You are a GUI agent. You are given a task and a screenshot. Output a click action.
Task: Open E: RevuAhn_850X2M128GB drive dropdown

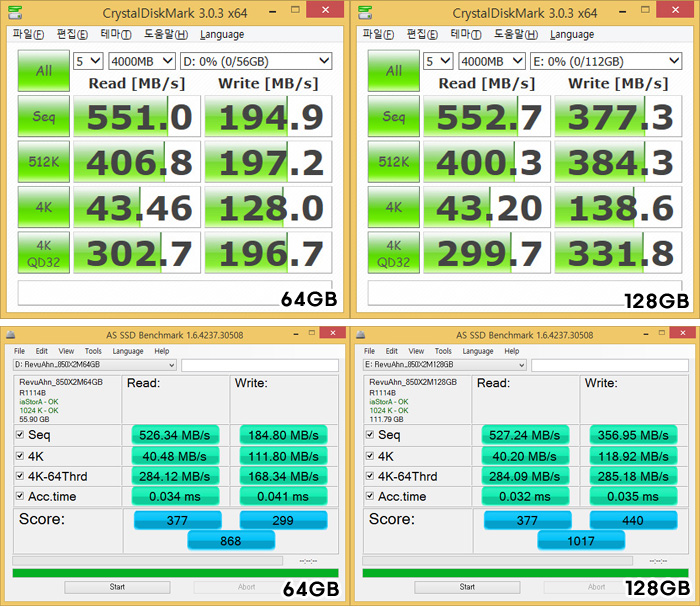click(x=445, y=365)
